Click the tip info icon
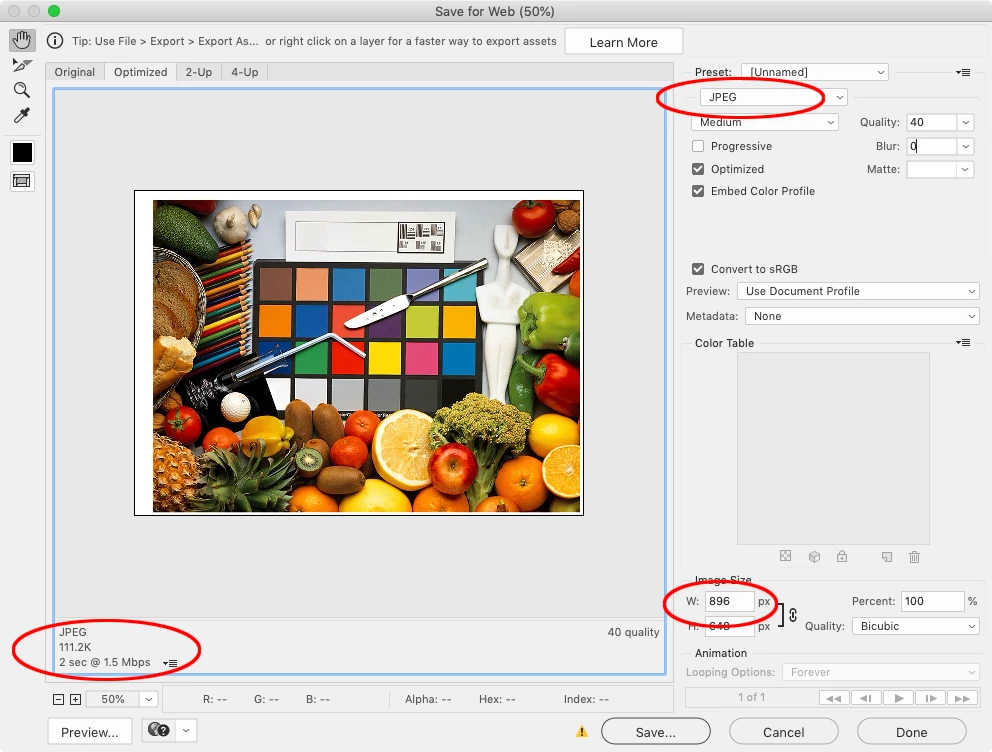The image size is (992, 752). (55, 41)
